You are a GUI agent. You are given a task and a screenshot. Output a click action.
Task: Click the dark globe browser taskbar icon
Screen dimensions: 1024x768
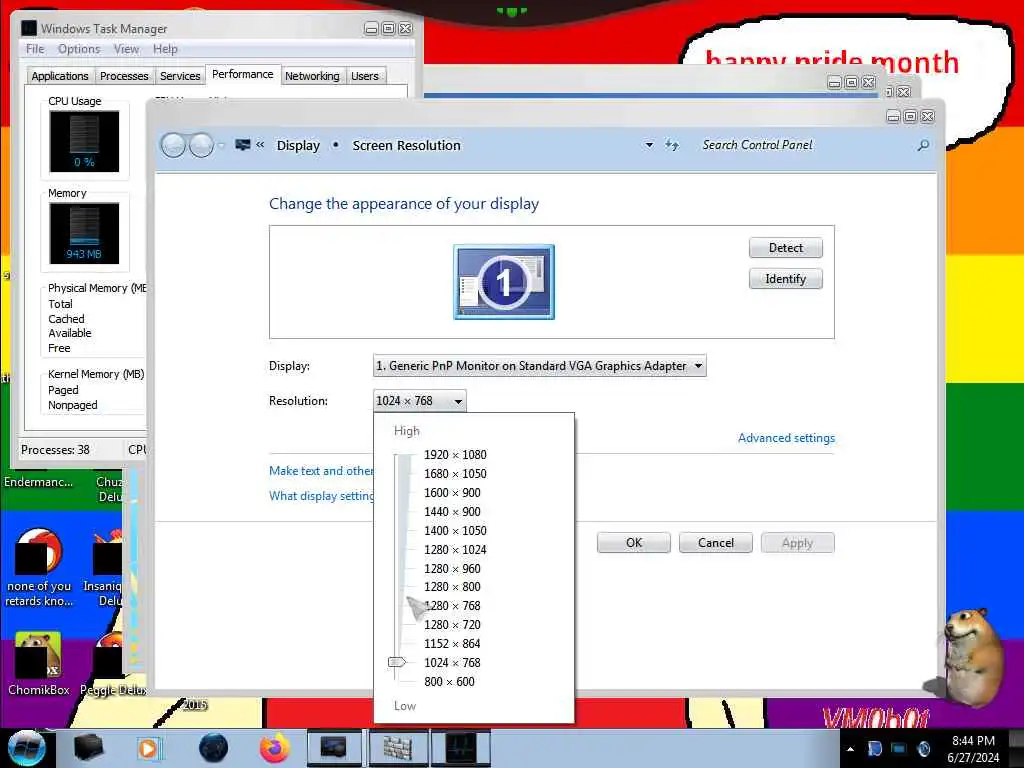click(x=213, y=748)
